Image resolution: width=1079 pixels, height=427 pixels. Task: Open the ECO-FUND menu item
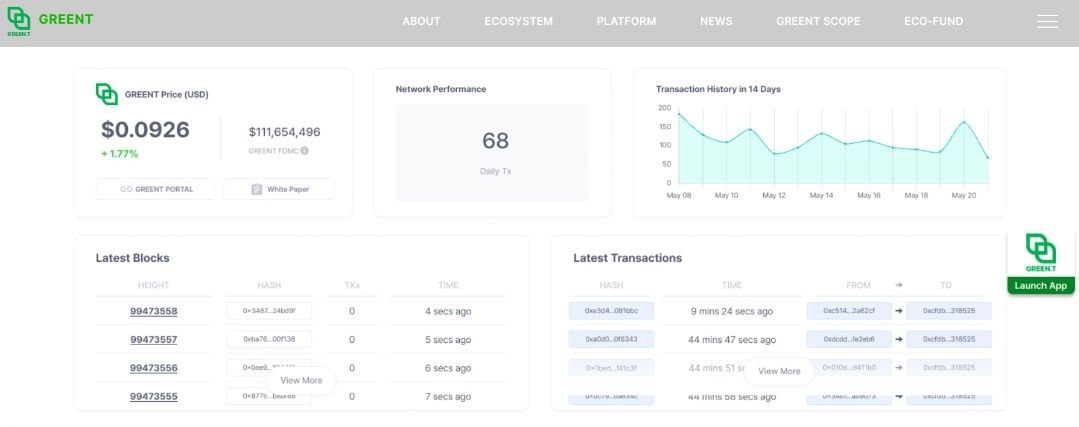coord(934,21)
